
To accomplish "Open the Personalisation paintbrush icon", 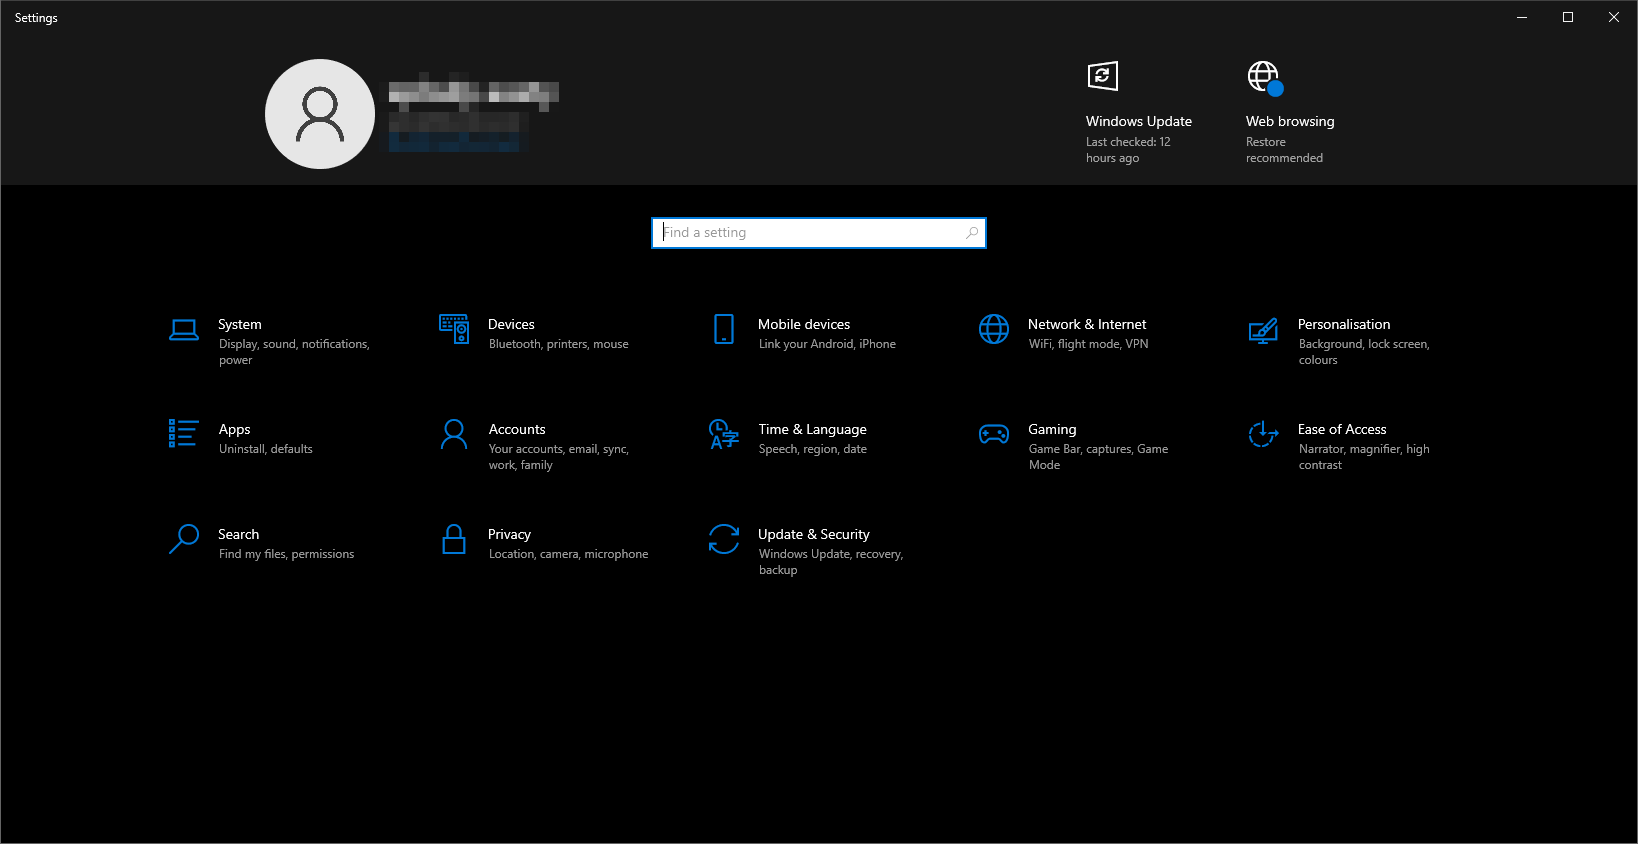I will coord(1263,330).
